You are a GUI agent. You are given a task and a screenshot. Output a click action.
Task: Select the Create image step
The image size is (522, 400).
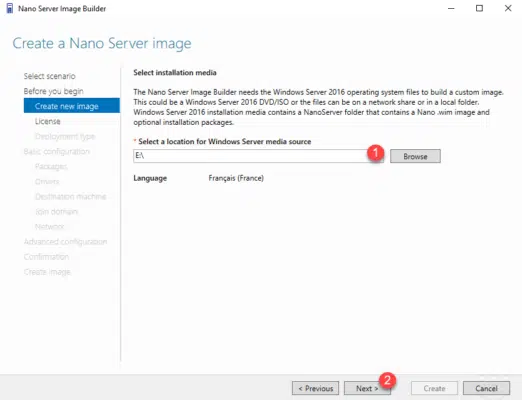[47, 272]
